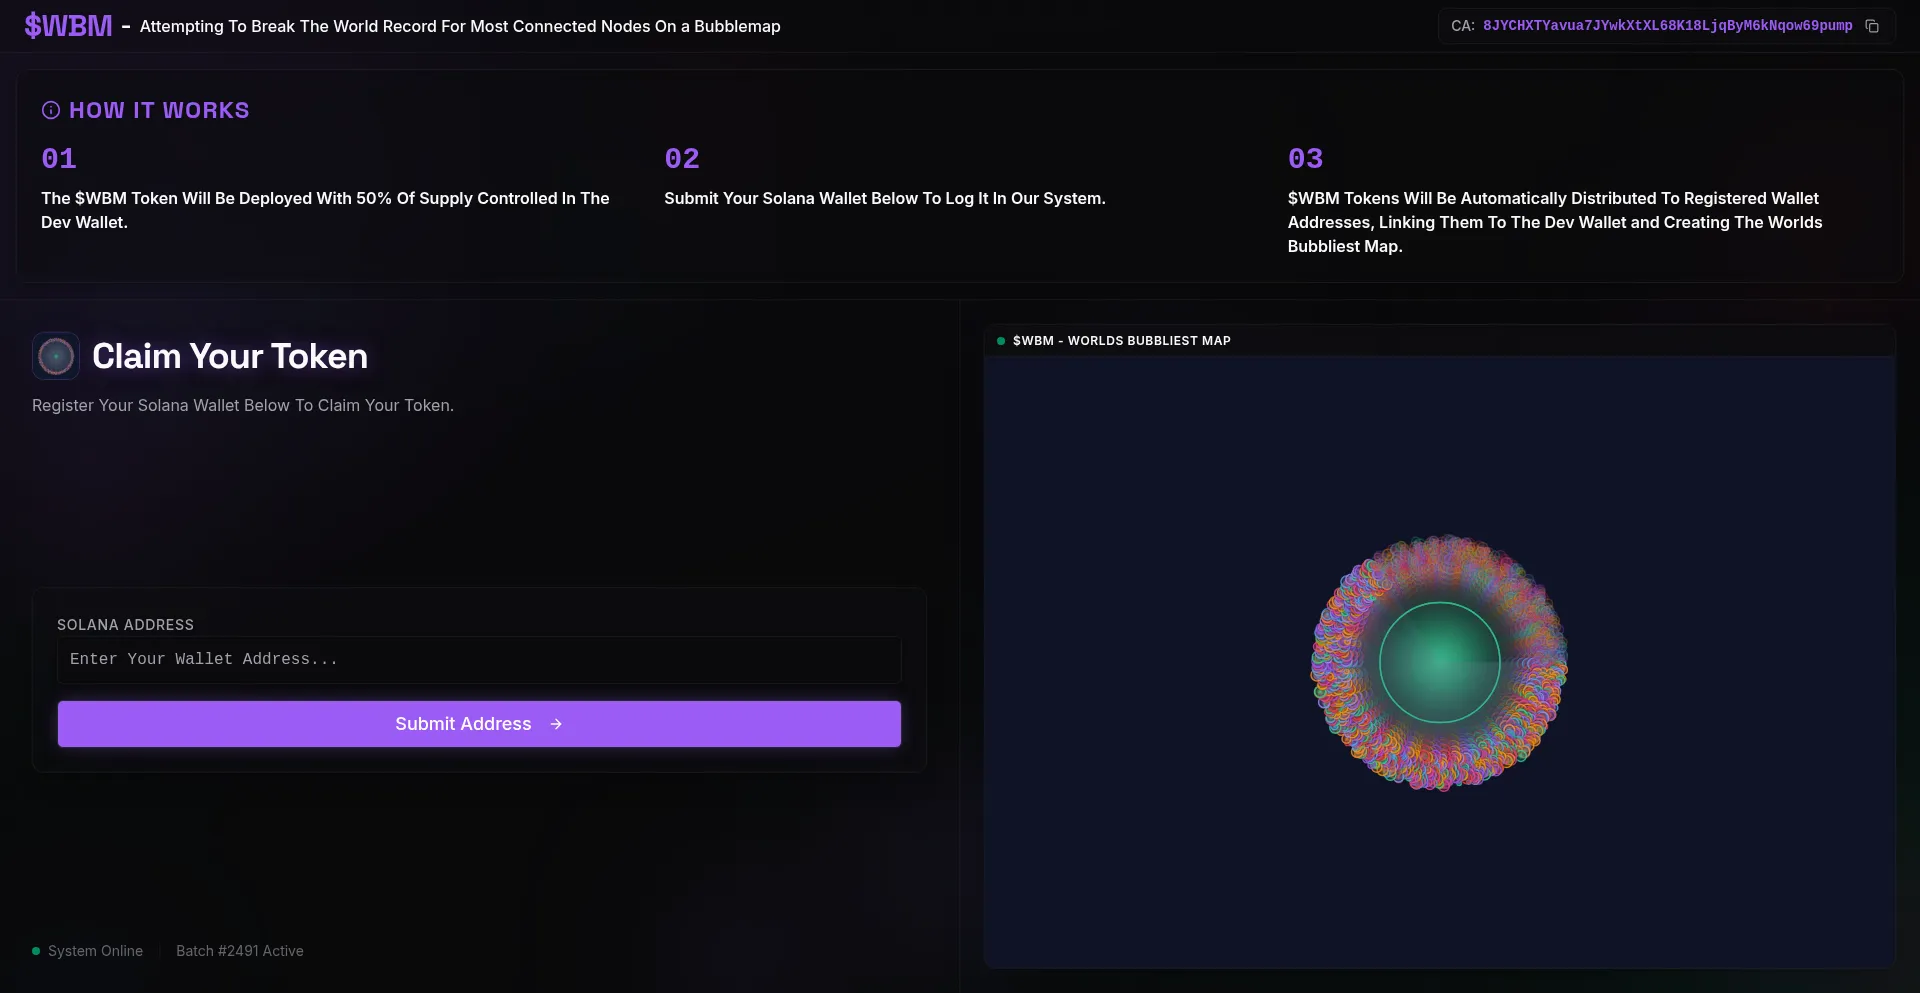Click the info icon beside How It Works
Image resolution: width=1920 pixels, height=993 pixels.
(51, 110)
